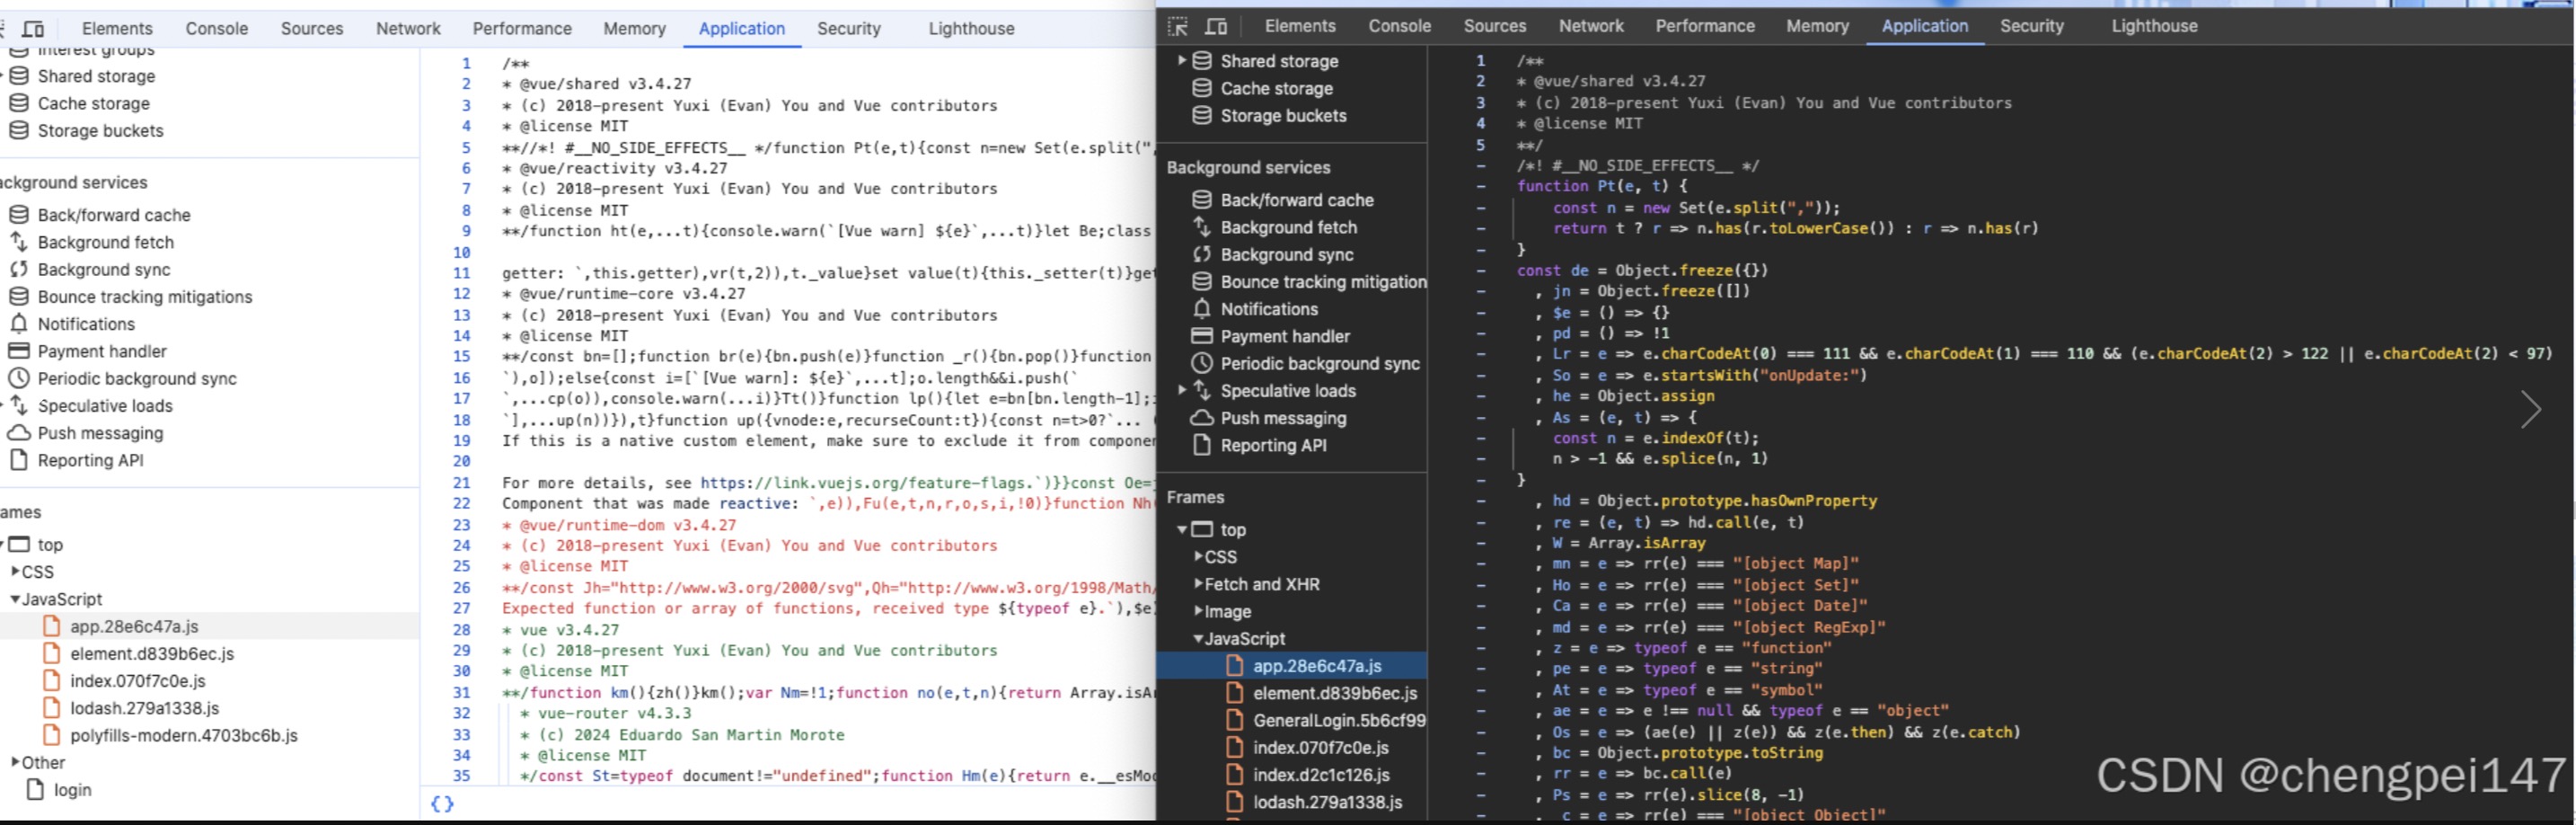Viewport: 2576px width, 825px height.
Task: Open Security tab in light DevTools
Action: pyautogui.click(x=848, y=28)
